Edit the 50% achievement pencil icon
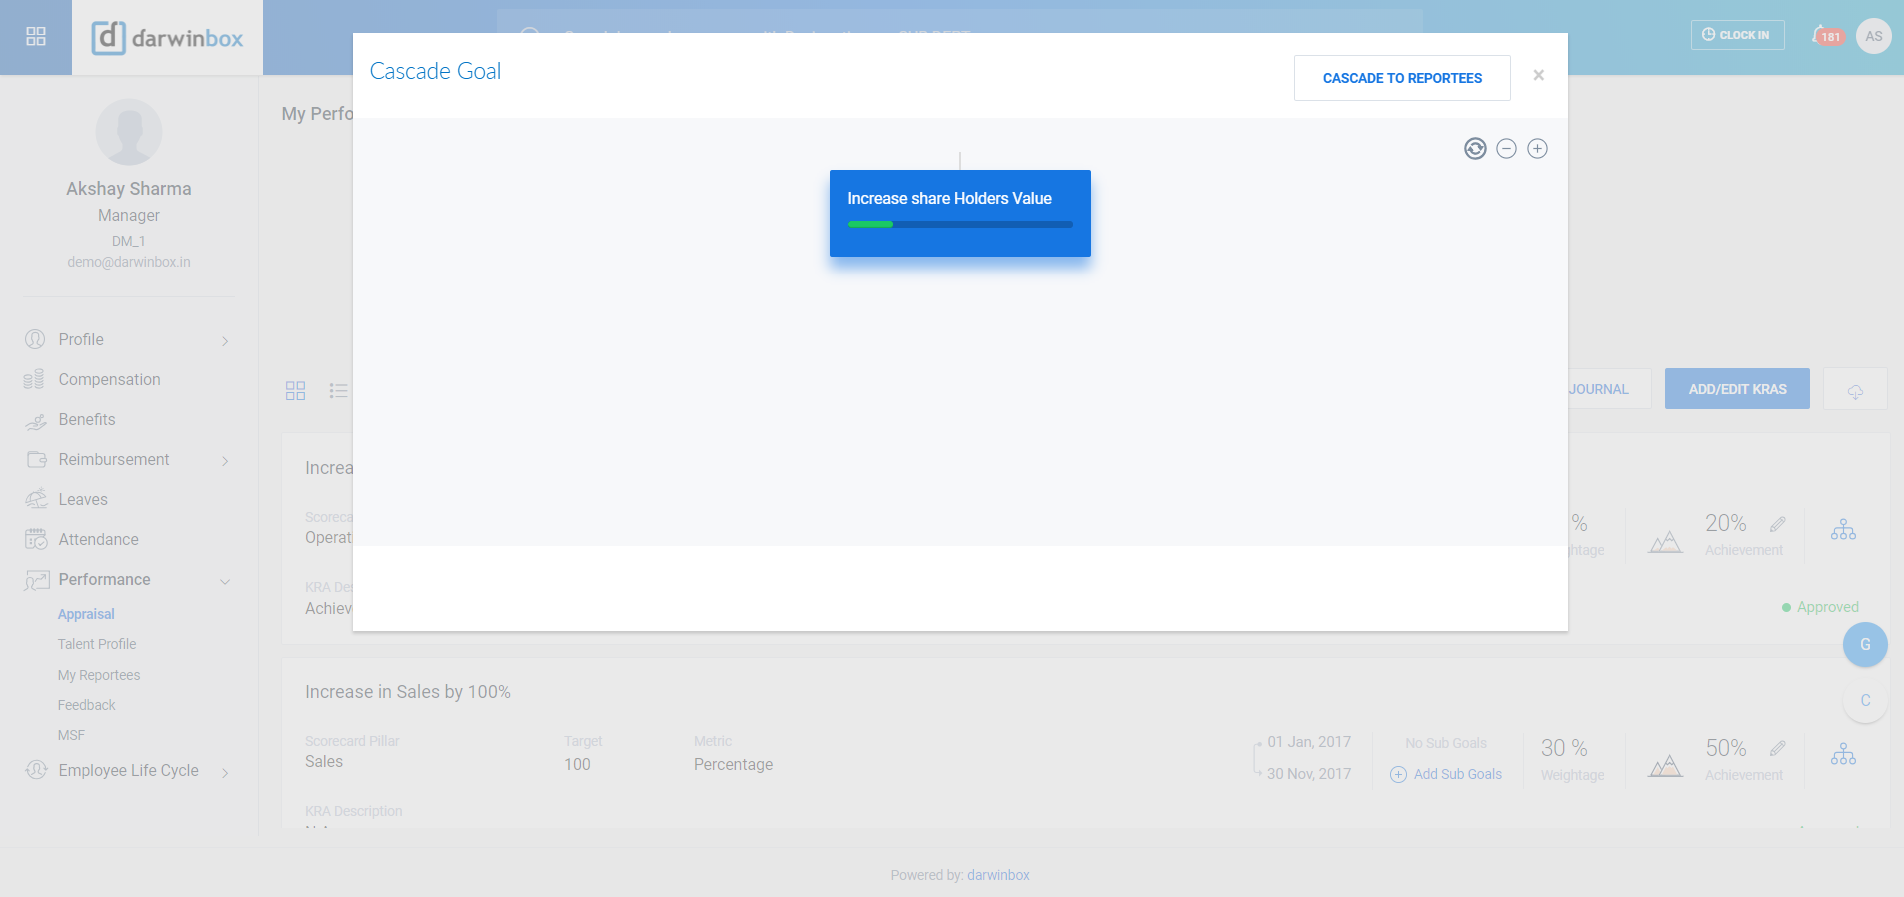 point(1777,748)
